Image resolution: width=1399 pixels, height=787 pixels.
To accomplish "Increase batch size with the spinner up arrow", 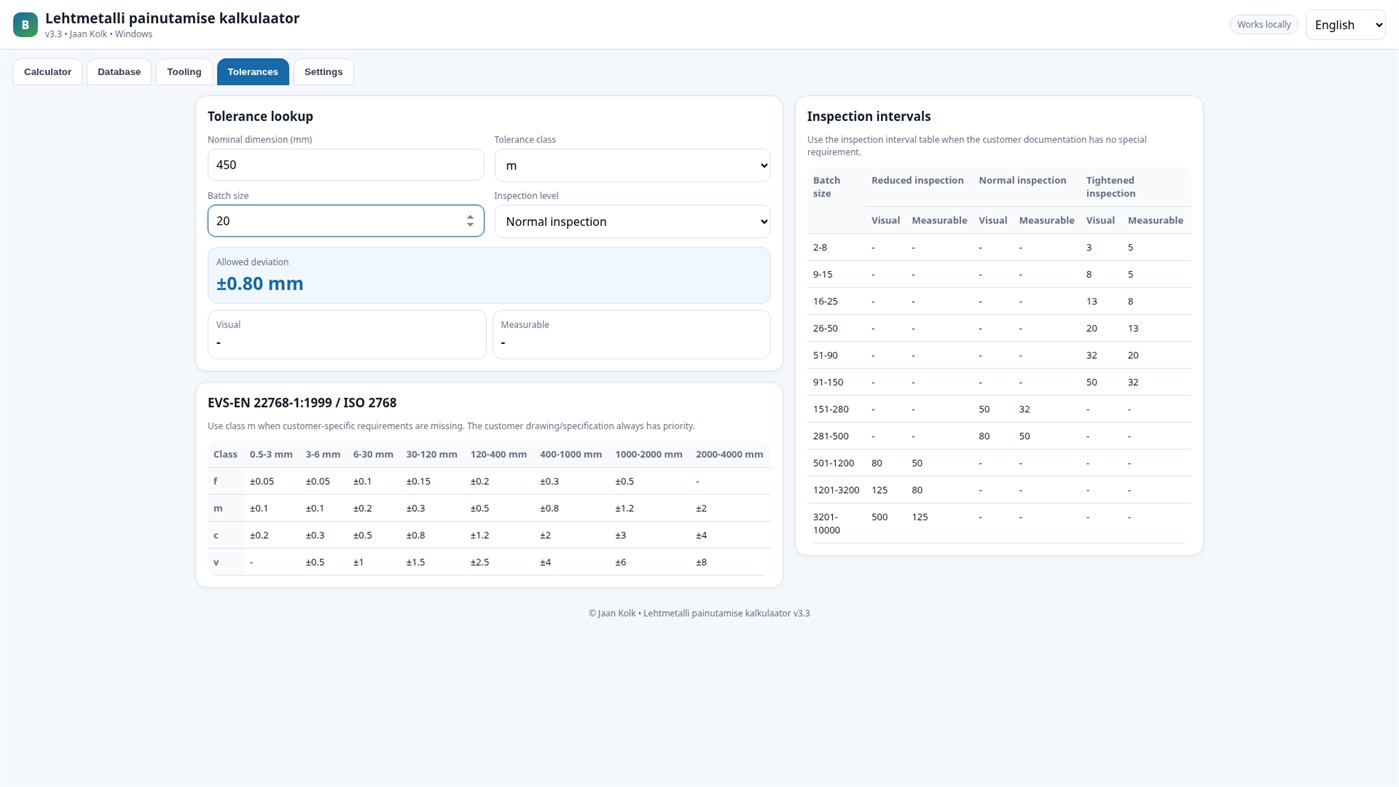I will point(470,216).
